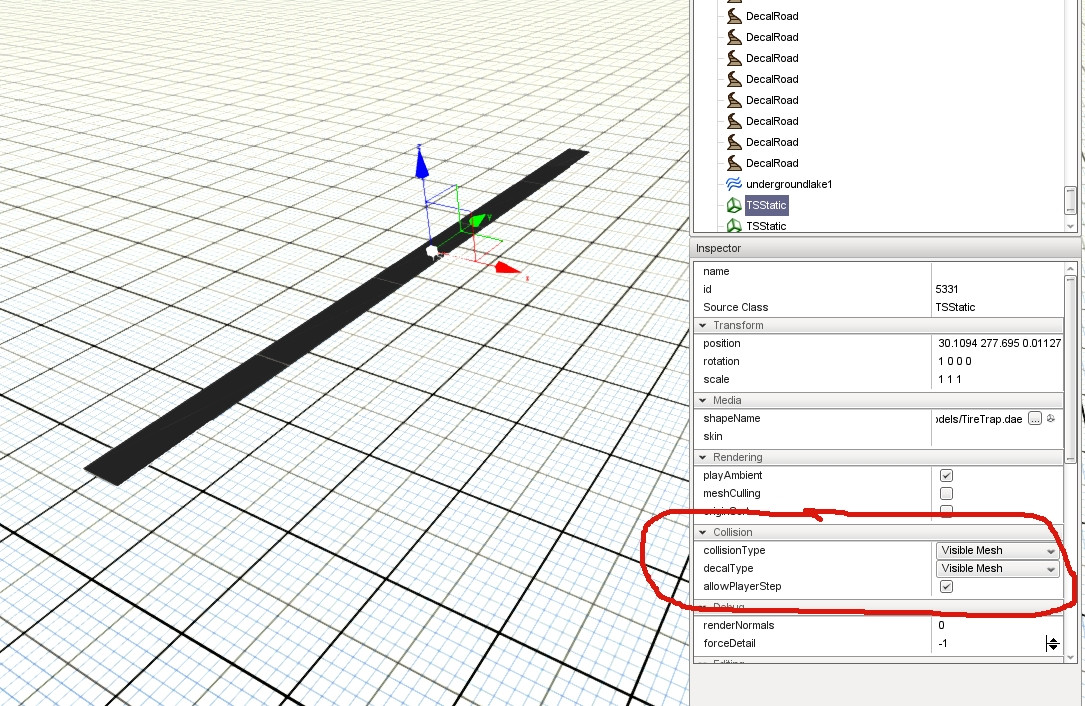Click the green Y-axis gizmo arrow

click(x=477, y=221)
